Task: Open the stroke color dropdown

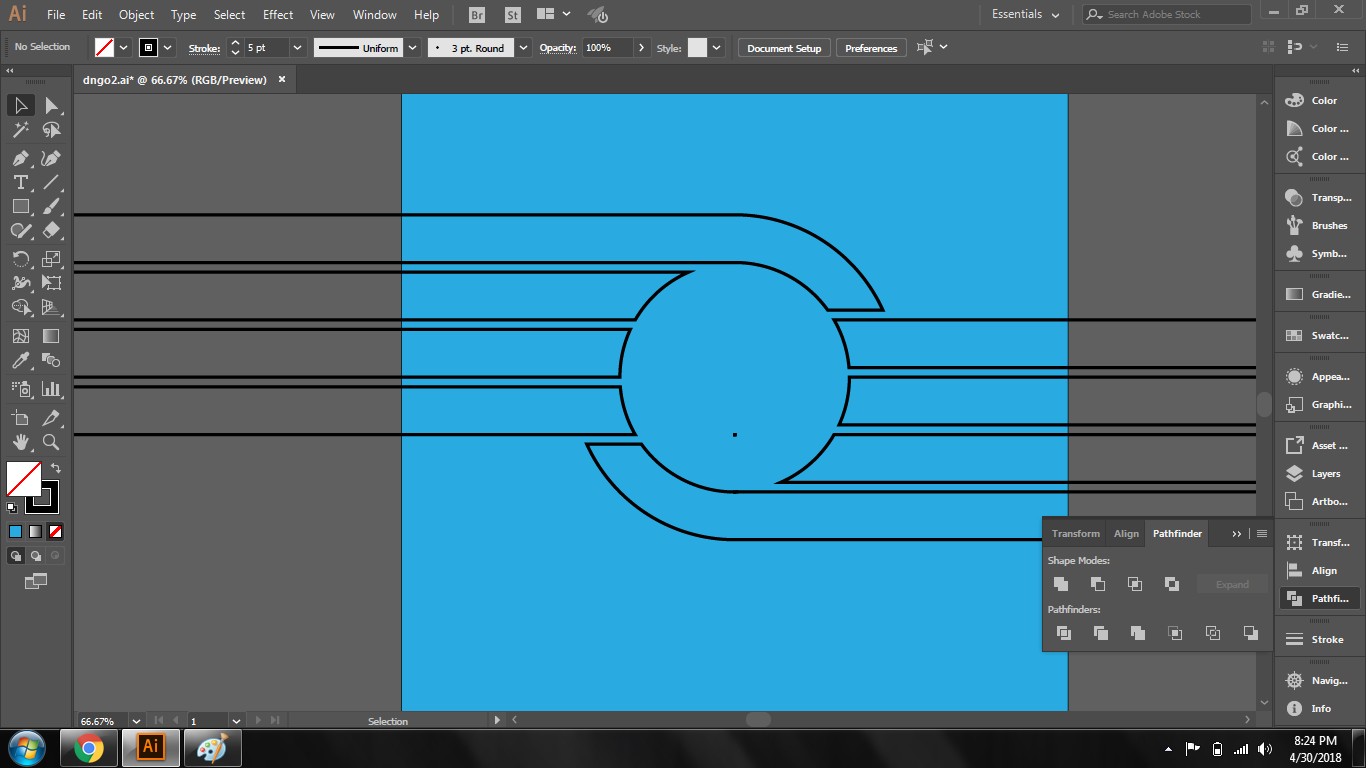Action: [168, 48]
